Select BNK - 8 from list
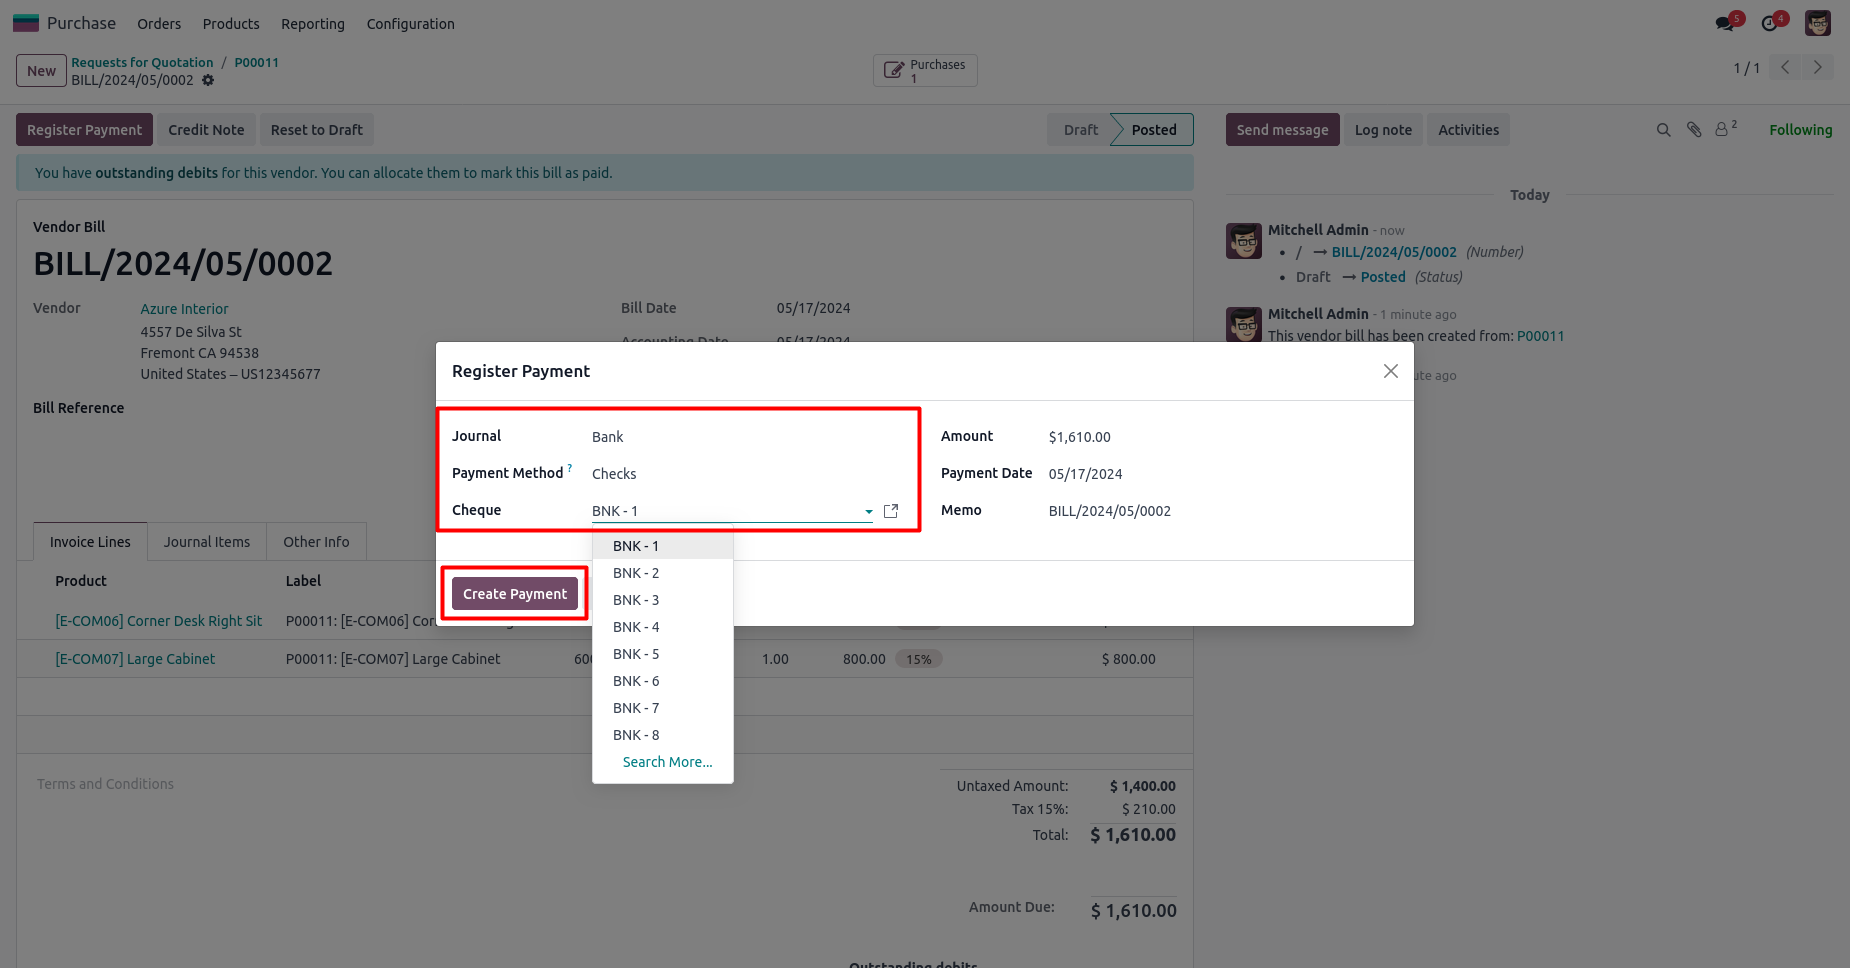This screenshot has height=968, width=1850. click(662, 735)
